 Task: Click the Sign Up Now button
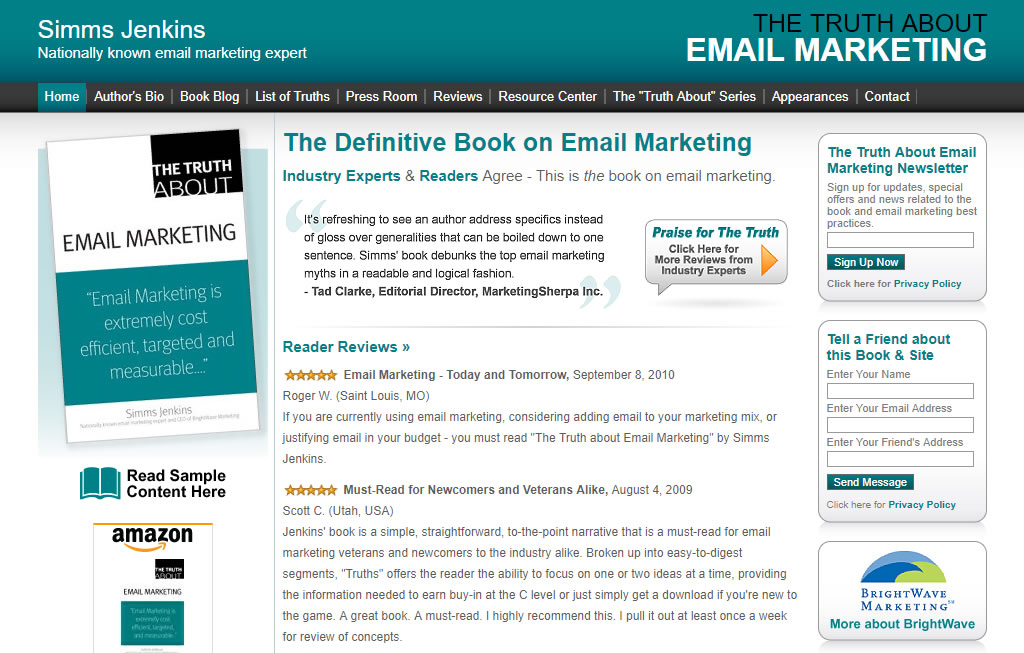[x=866, y=262]
